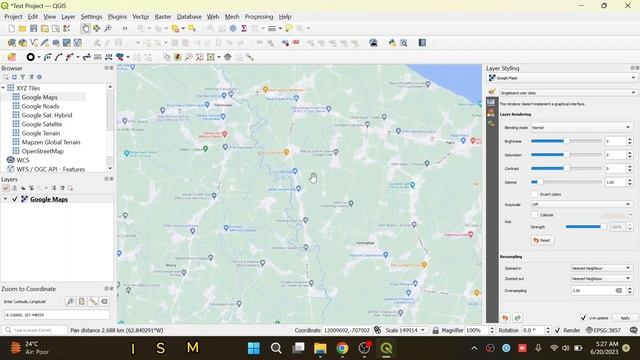Enable the Colorize checkbox
This screenshot has height=360, width=640.
(x=535, y=215)
